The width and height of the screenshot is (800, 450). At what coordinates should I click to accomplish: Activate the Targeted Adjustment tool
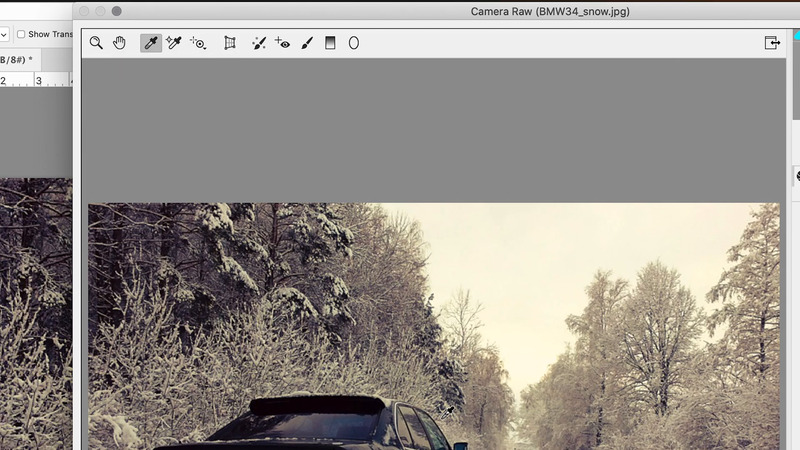(198, 43)
